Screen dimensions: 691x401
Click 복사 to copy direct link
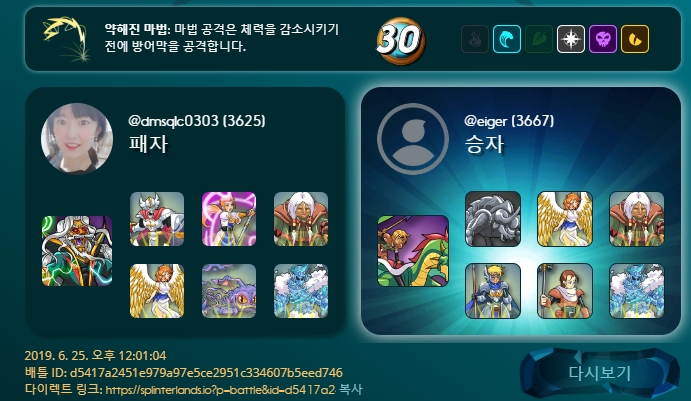350,390
